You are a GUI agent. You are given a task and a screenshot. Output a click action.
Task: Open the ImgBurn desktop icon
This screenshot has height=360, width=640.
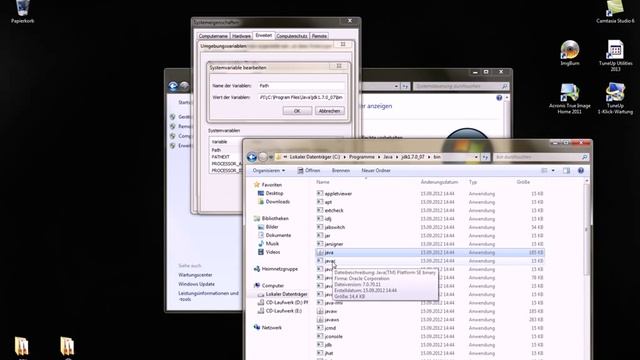click(570, 53)
